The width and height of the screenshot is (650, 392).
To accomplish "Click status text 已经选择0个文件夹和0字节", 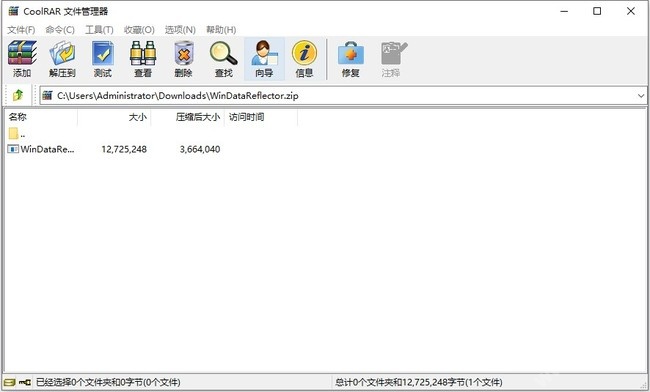I will (108, 382).
